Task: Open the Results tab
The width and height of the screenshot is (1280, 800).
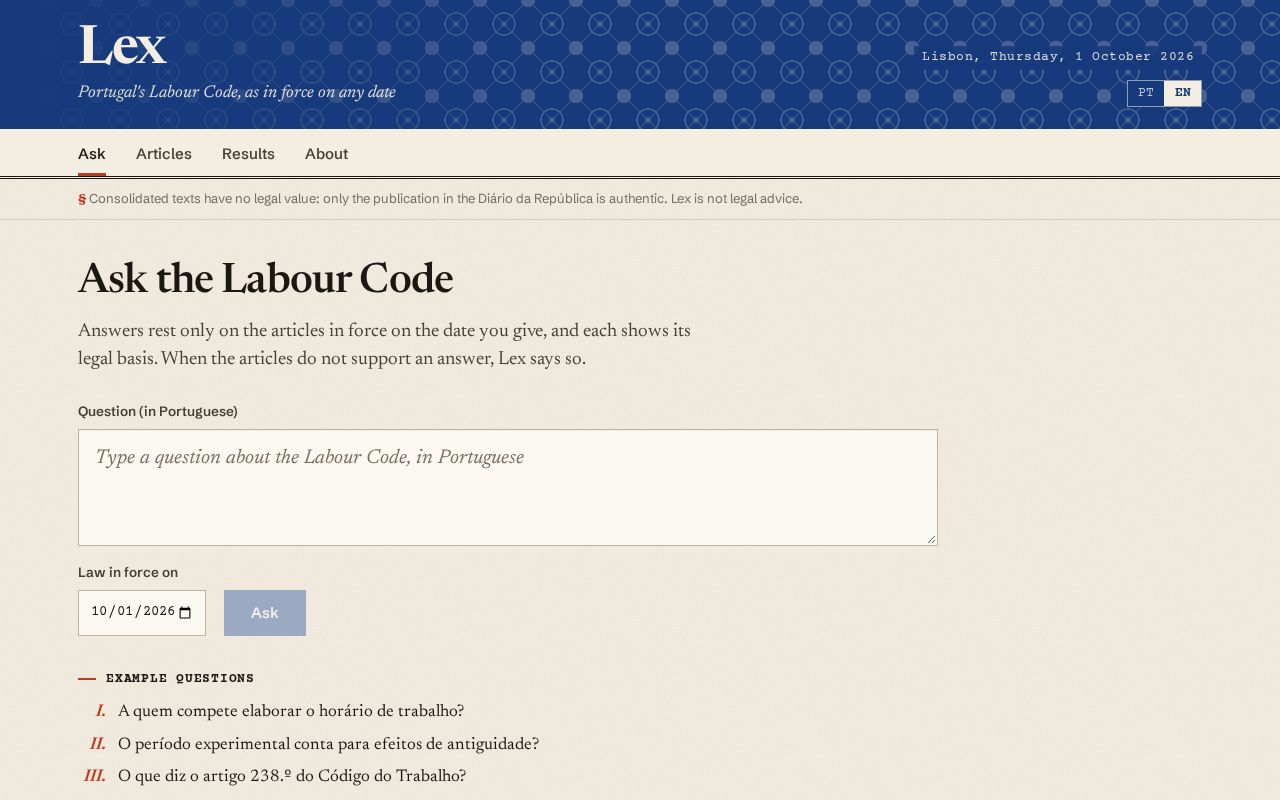Action: click(x=248, y=154)
